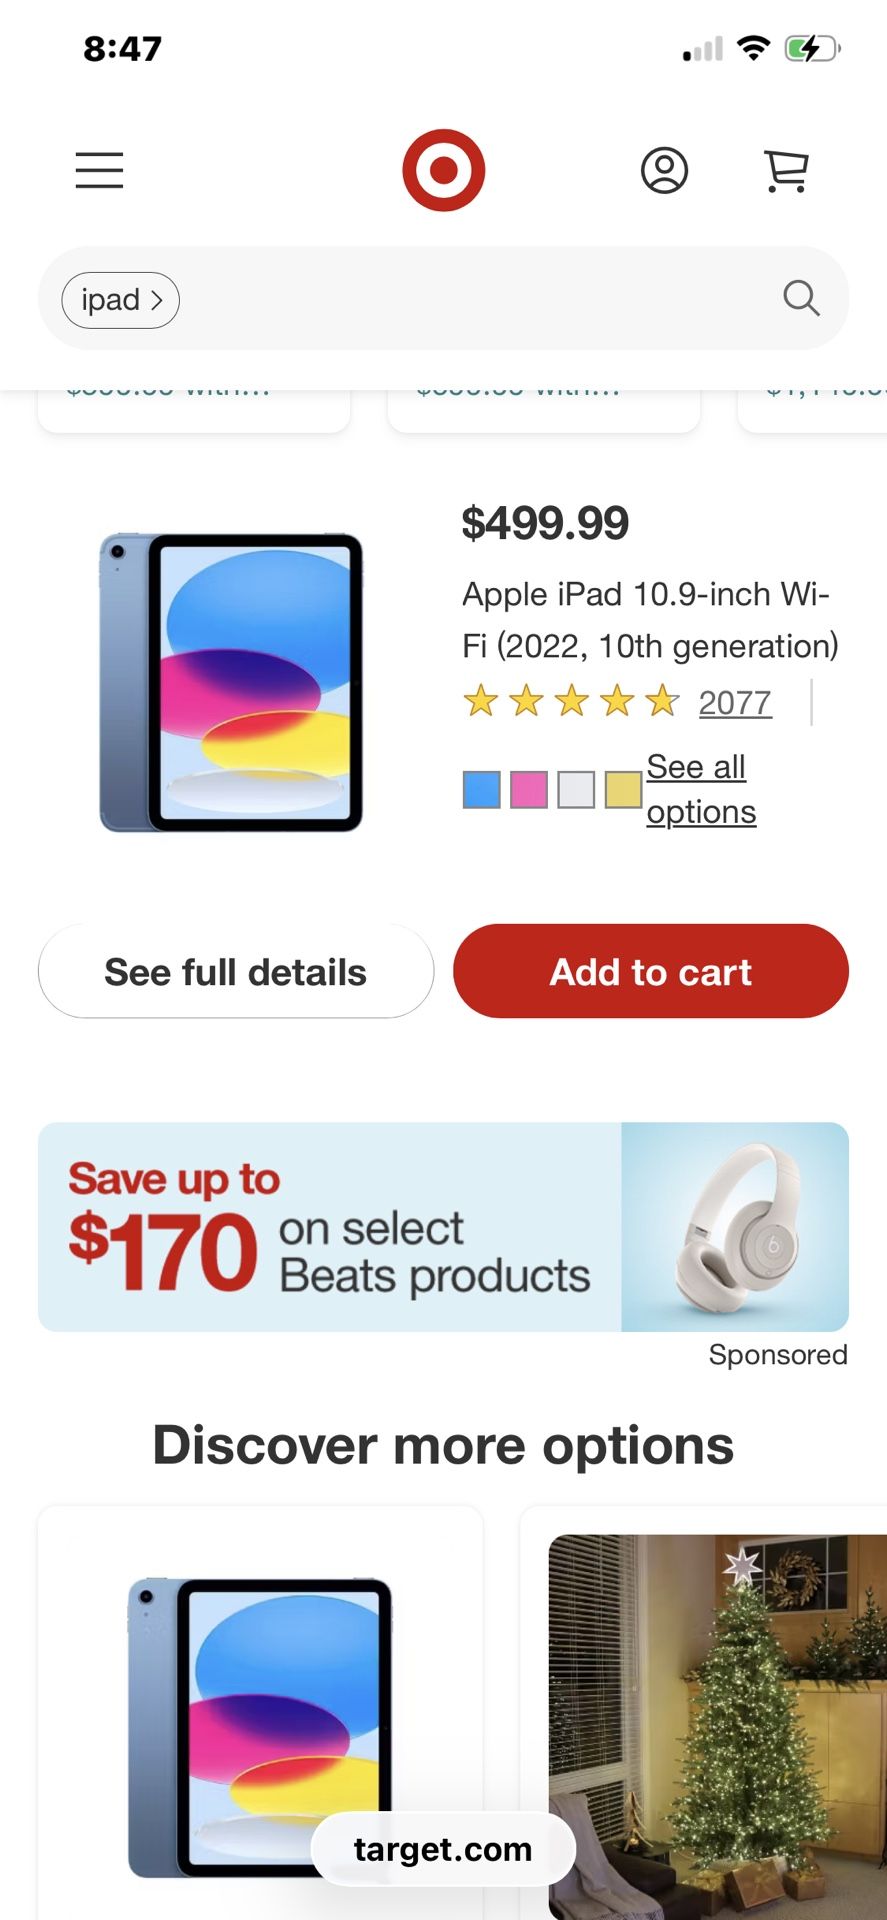Screen dimensions: 887x1920
Task: Open the See all options link
Action: [x=698, y=789]
